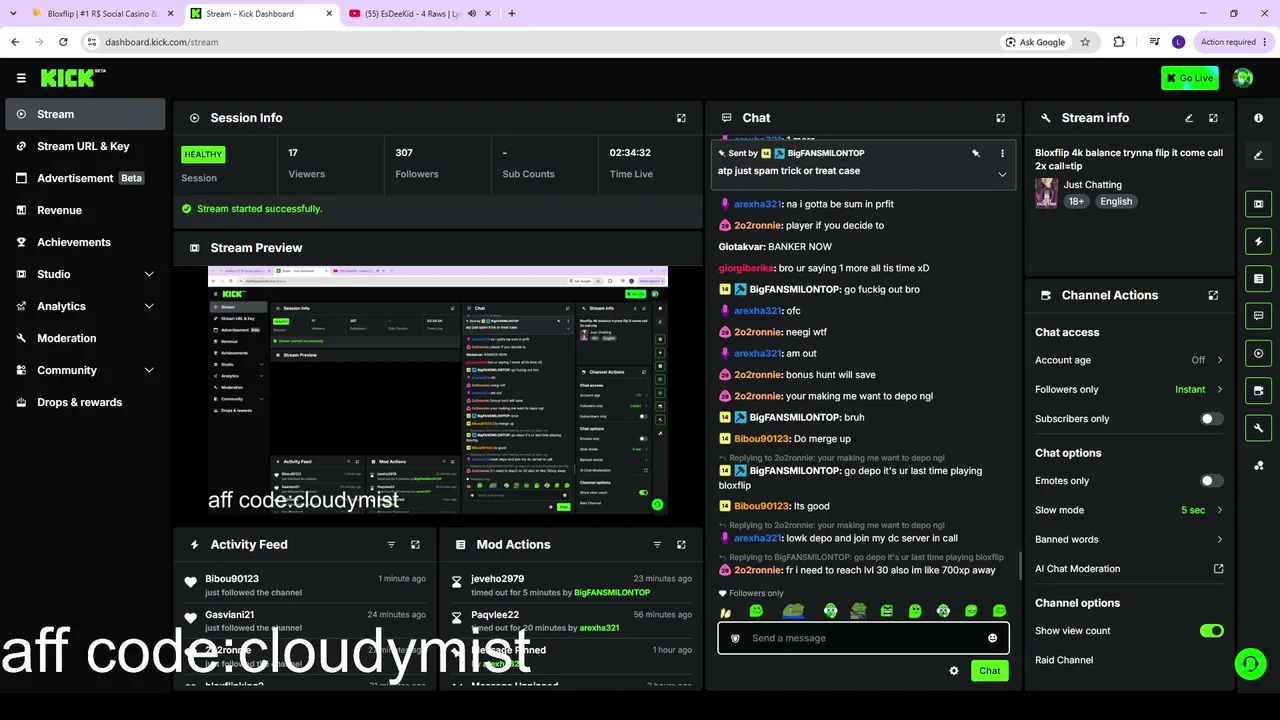The height and width of the screenshot is (720, 1280).
Task: Click the lightning Activity Feed icon in right sidebar
Action: [1258, 241]
